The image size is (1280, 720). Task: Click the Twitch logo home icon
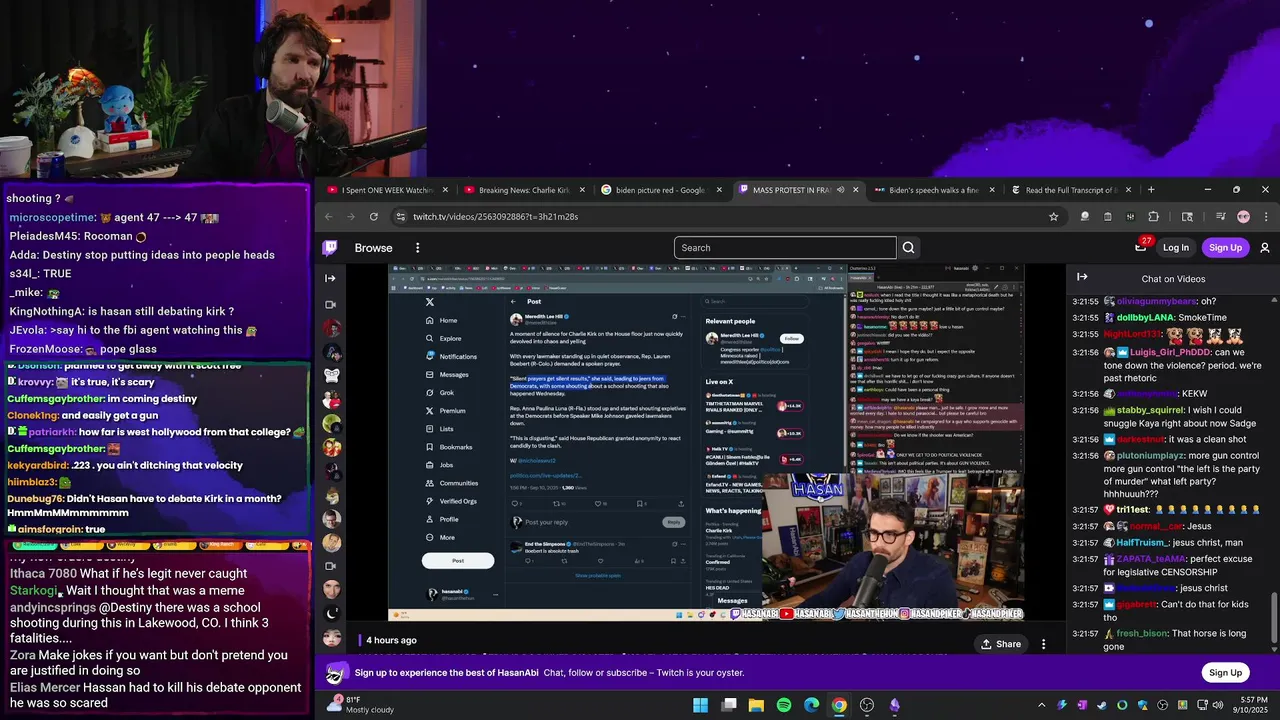pyautogui.click(x=330, y=248)
